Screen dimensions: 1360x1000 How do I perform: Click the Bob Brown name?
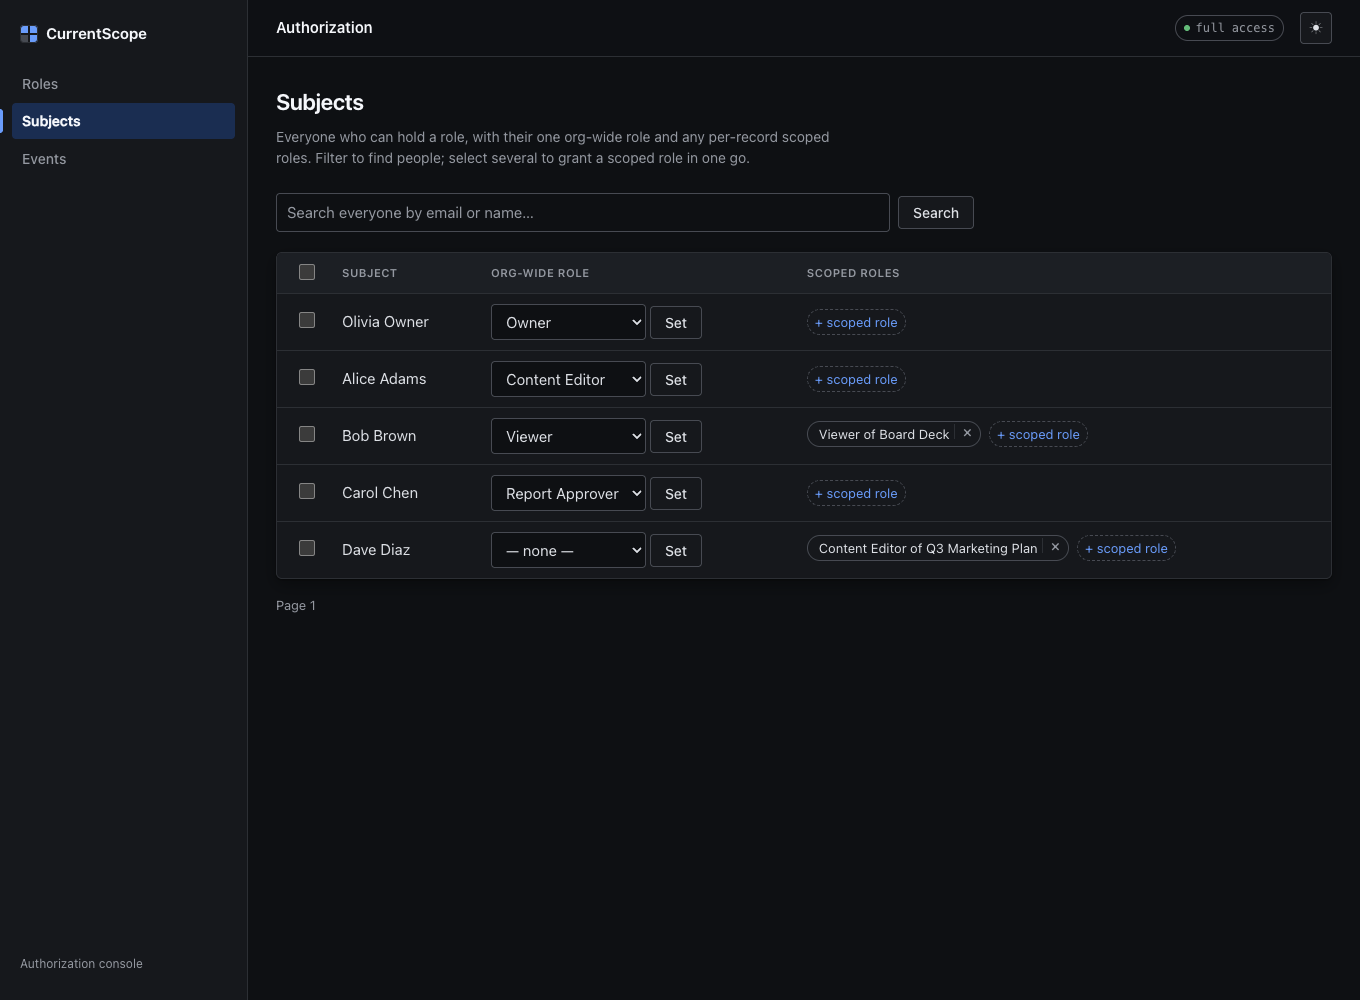379,436
